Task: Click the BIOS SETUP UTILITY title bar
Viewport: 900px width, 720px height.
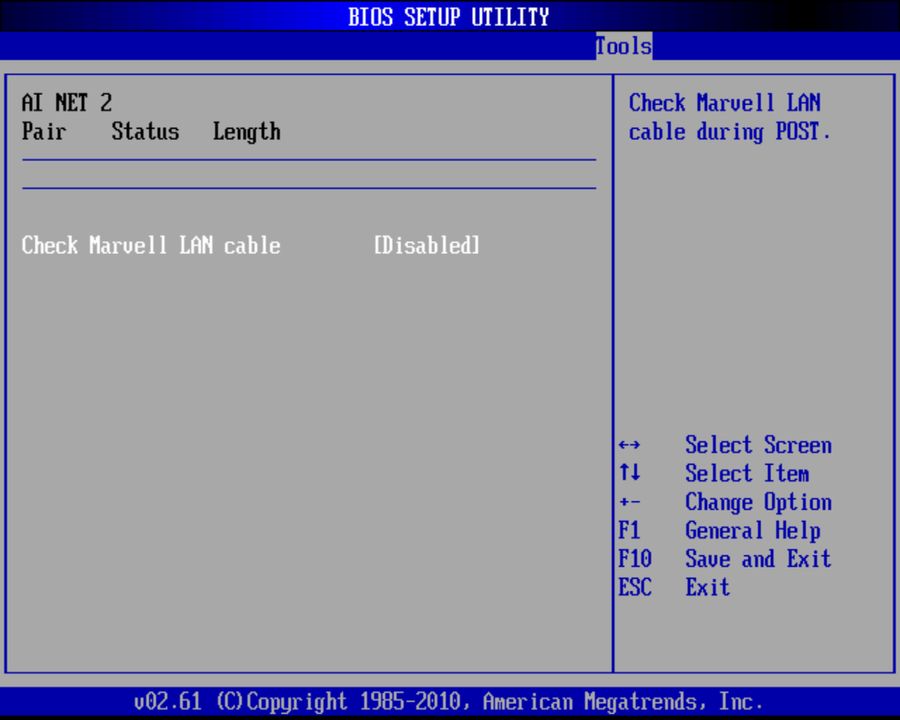Action: pos(449,16)
